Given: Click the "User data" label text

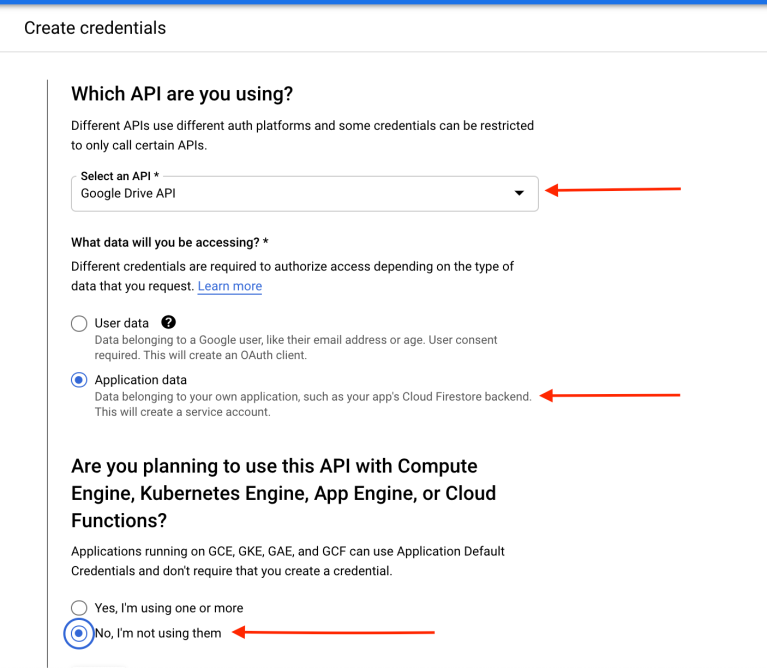Looking at the screenshot, I should pyautogui.click(x=122, y=323).
